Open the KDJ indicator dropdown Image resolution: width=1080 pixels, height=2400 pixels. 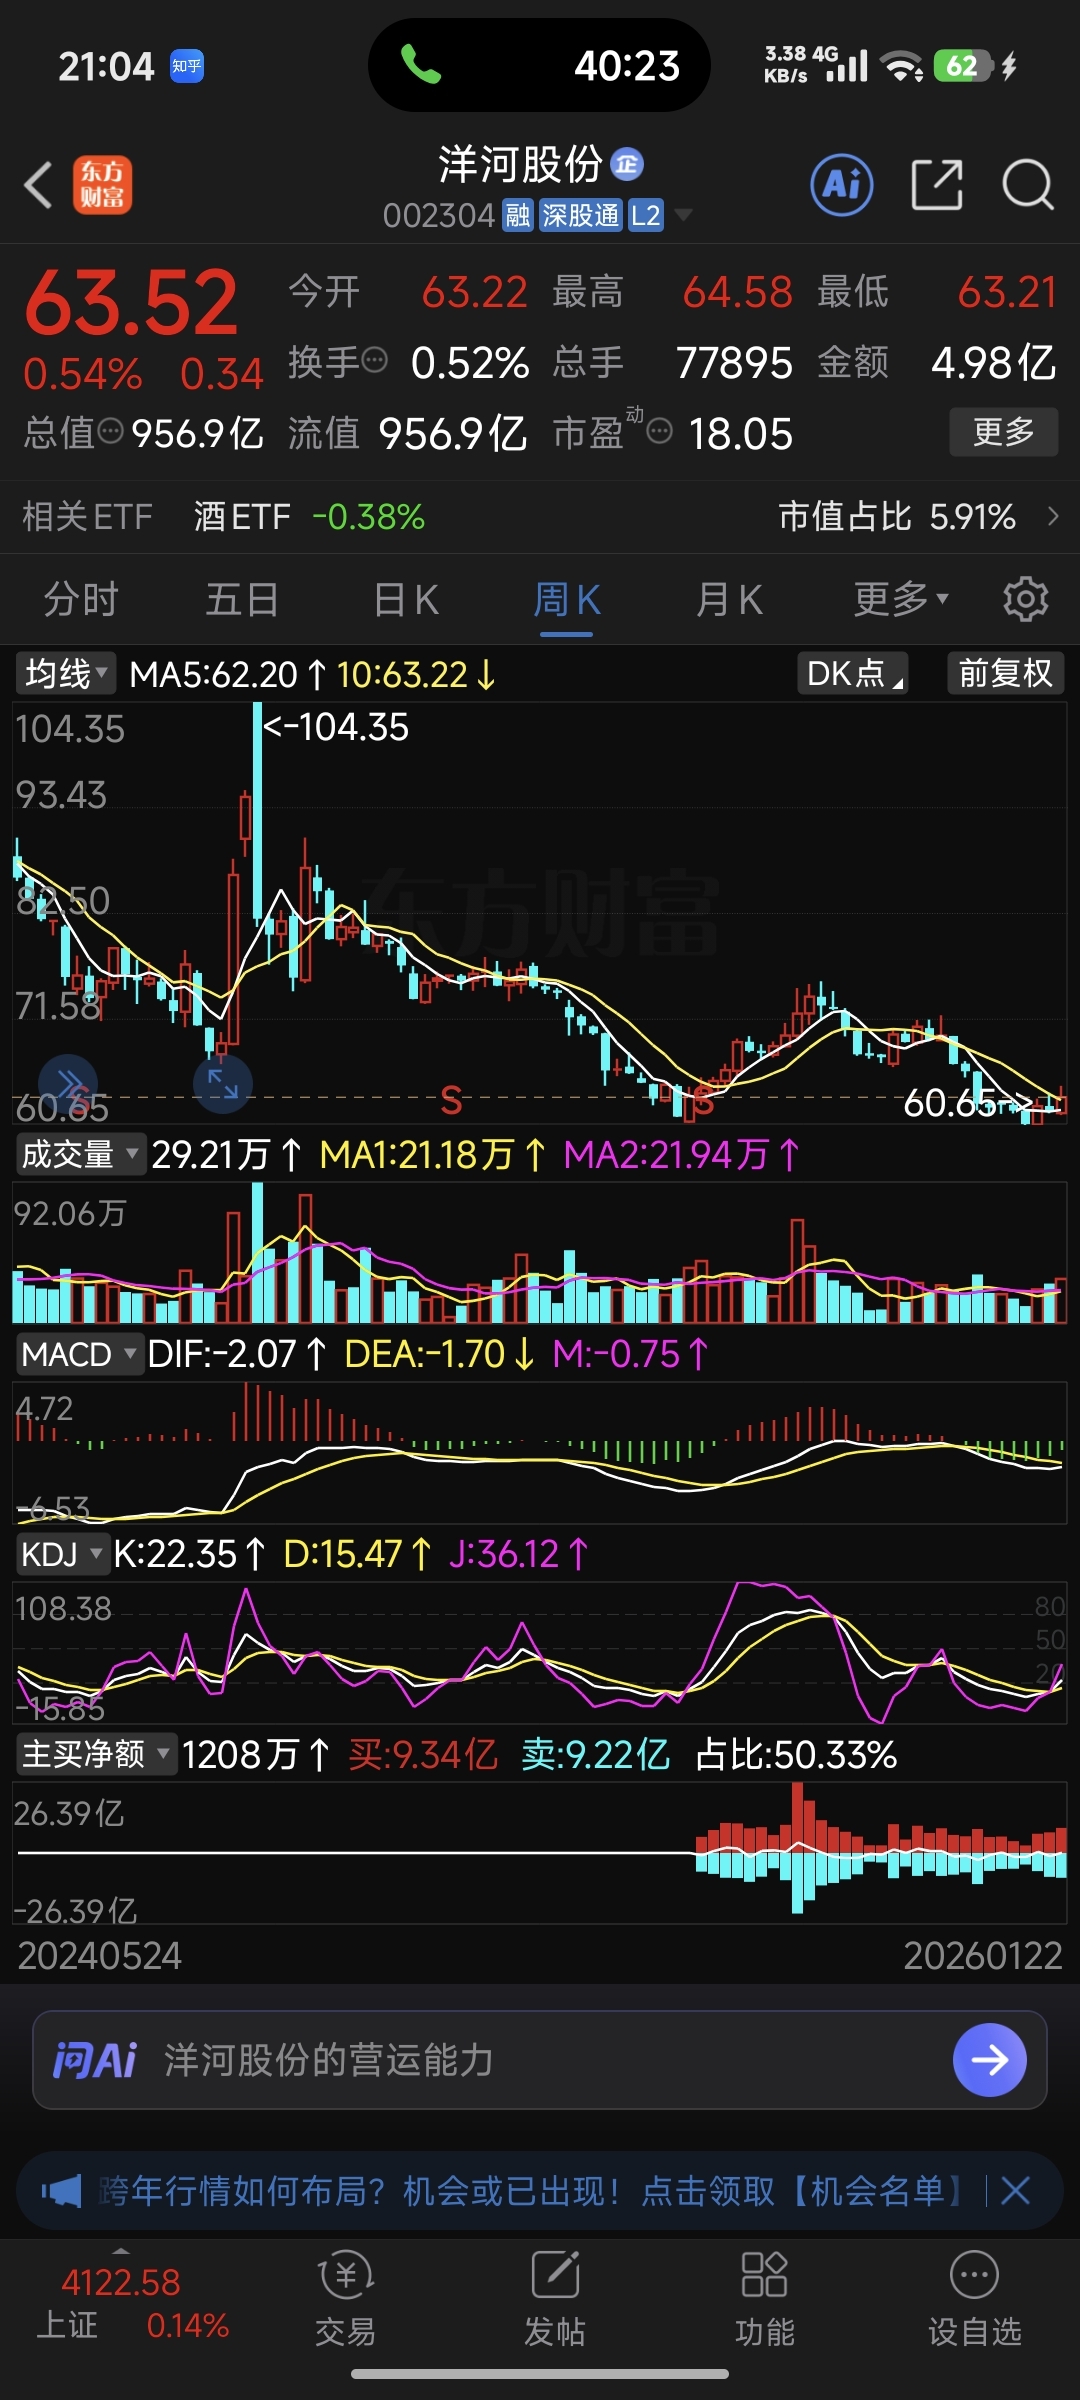(x=62, y=1555)
